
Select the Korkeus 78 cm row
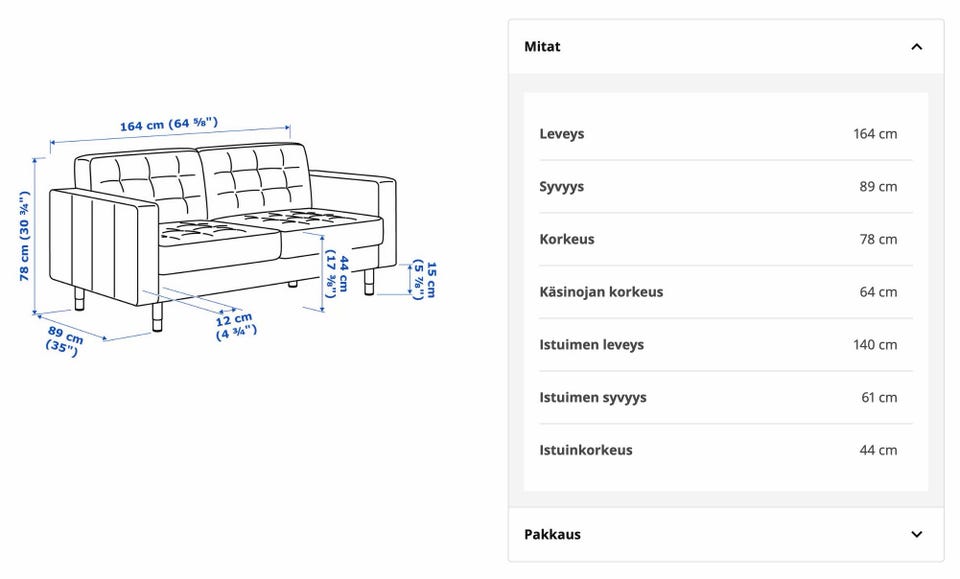726,239
